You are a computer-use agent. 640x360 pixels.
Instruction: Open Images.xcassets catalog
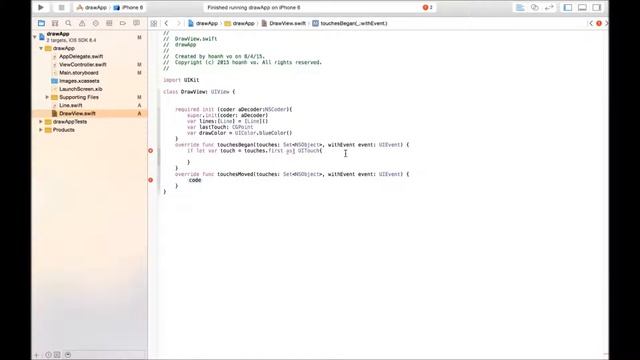pos(79,81)
